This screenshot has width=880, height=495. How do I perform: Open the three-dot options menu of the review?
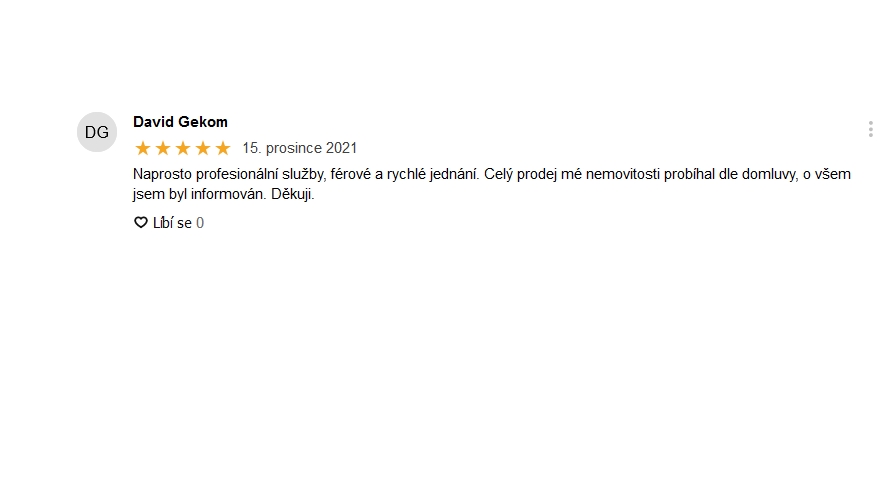click(x=870, y=129)
